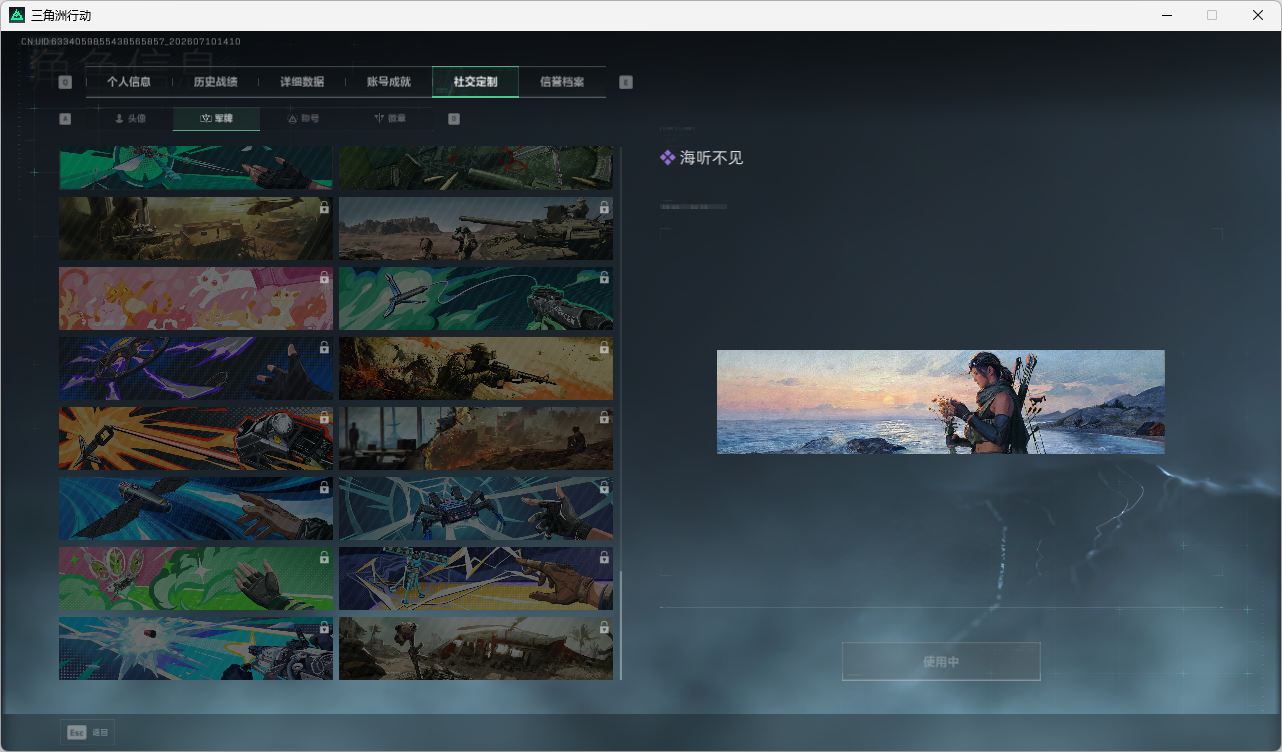Click lock icon on pink explosion banner
Viewport: 1282px width, 752px height.
324,278
